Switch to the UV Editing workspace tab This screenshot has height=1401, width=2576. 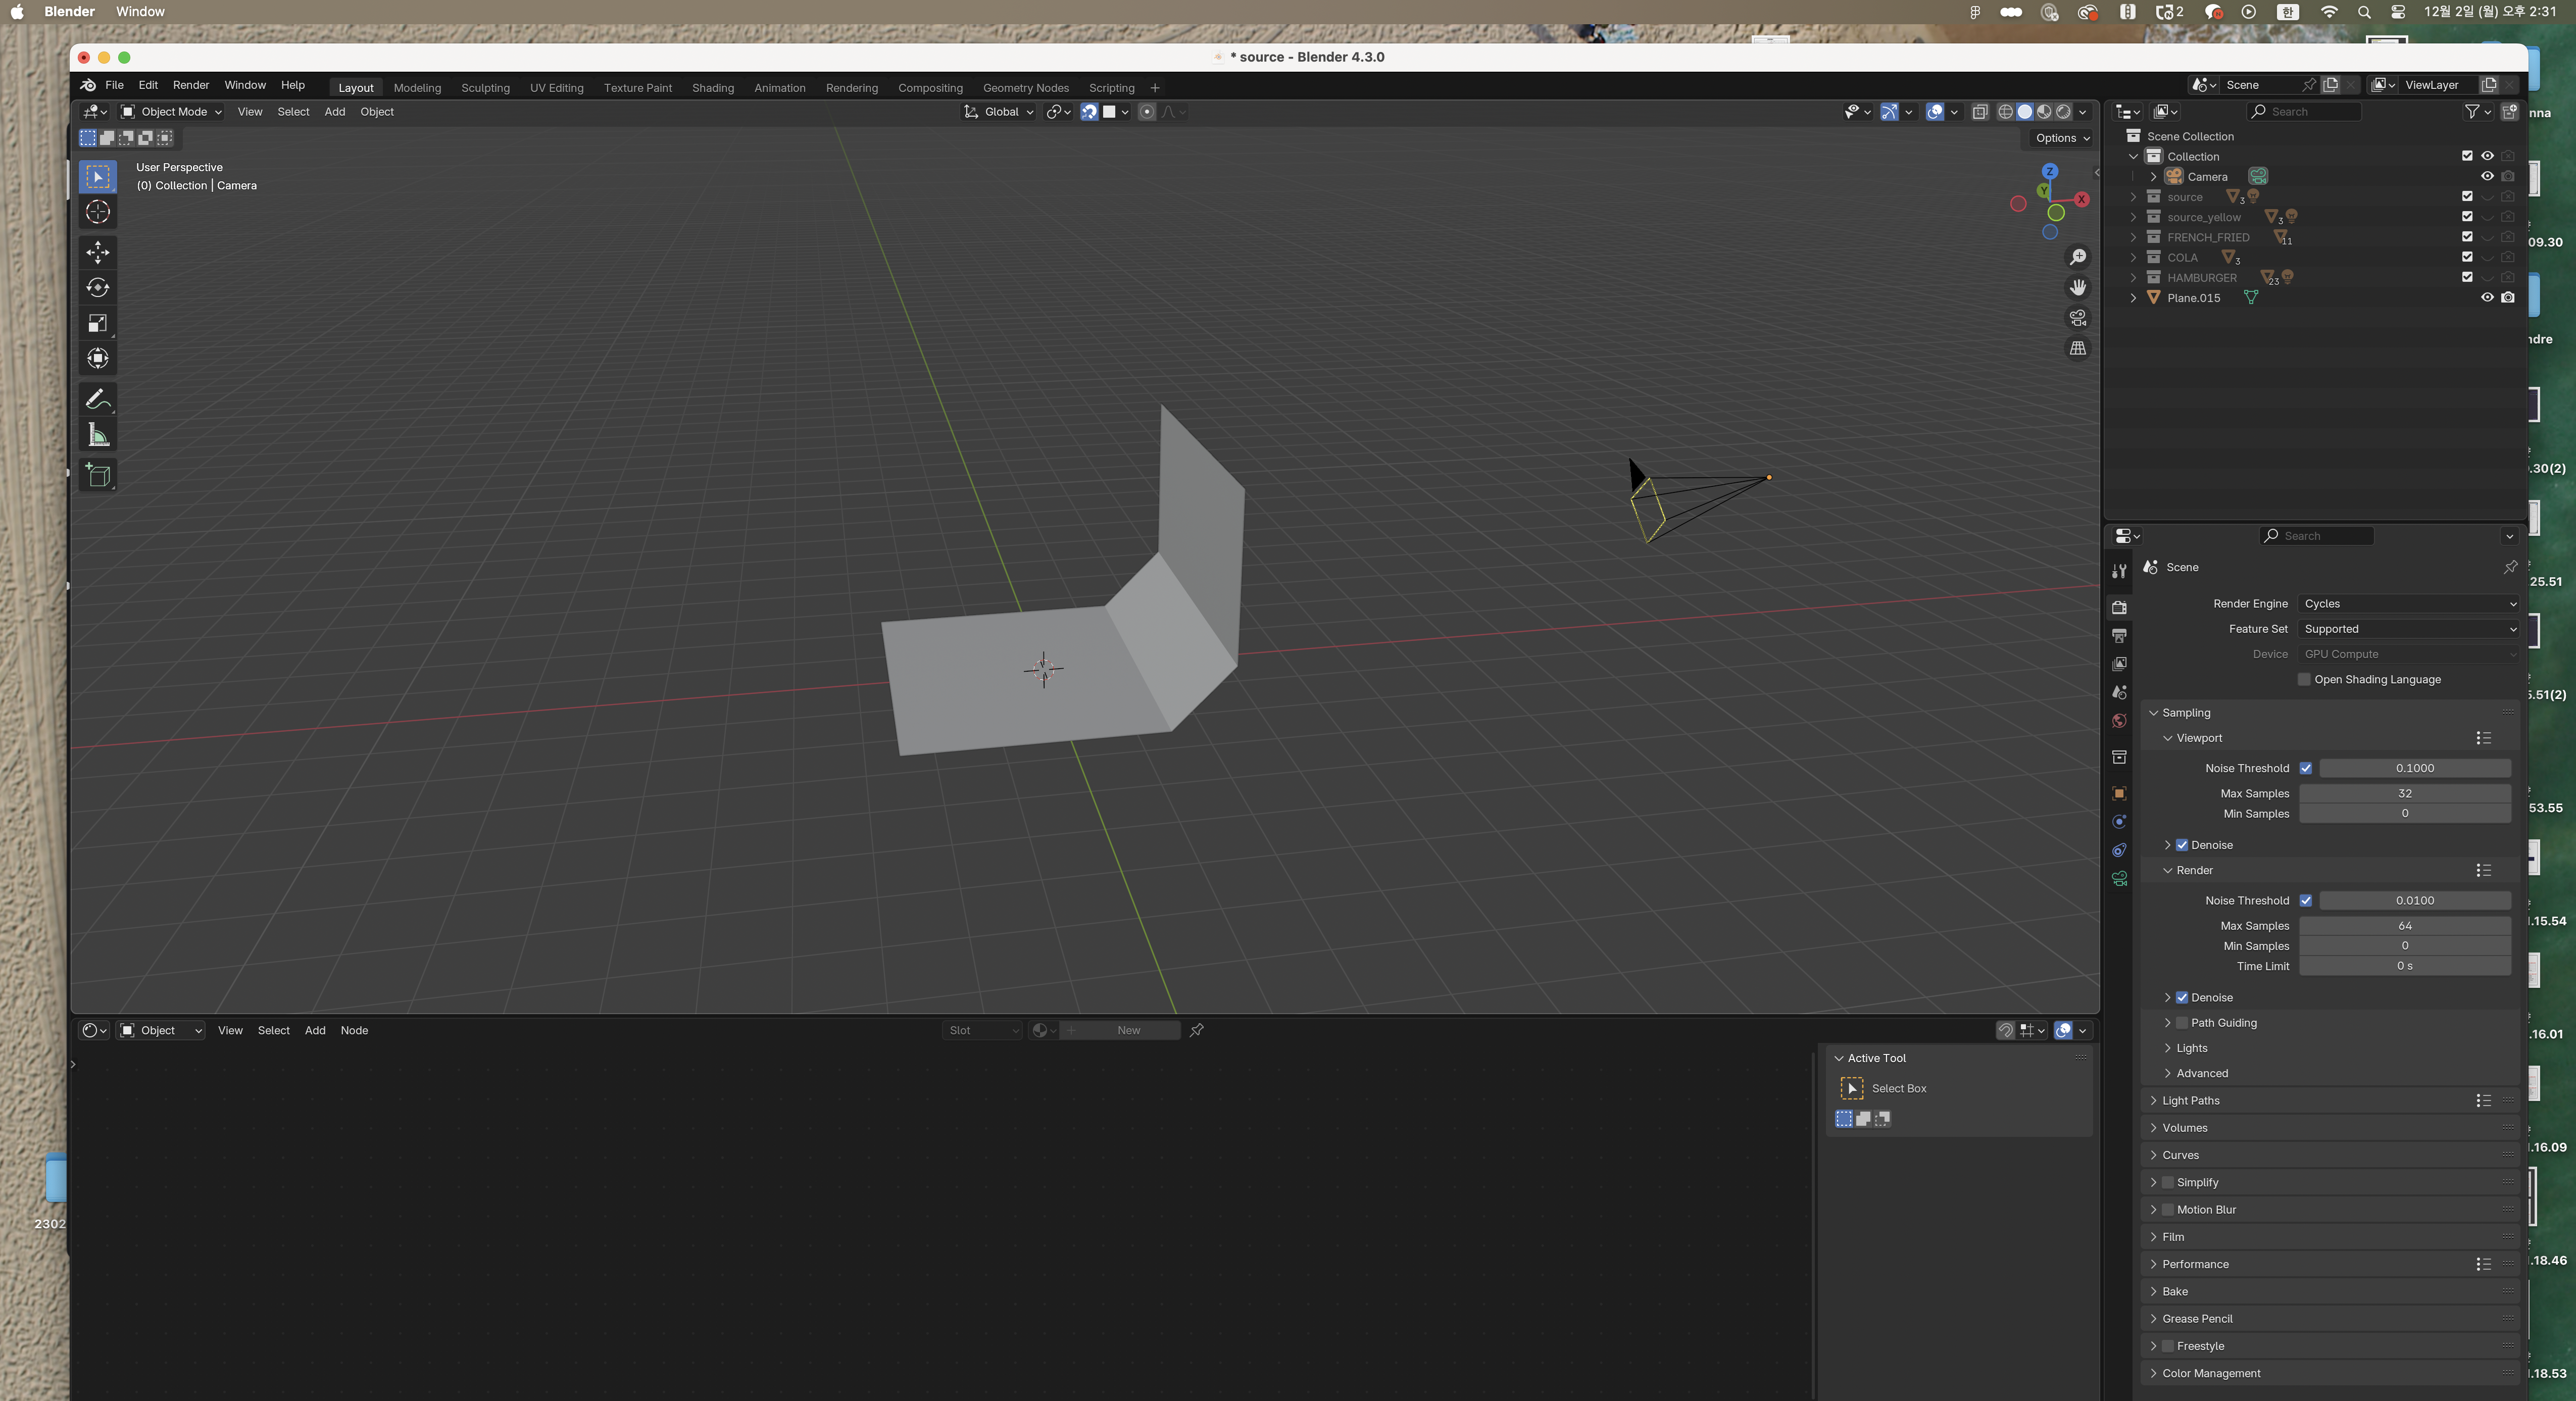[x=556, y=88]
